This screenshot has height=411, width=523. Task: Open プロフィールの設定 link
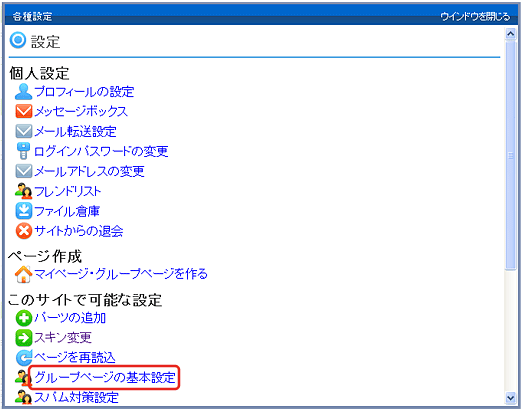(x=84, y=92)
